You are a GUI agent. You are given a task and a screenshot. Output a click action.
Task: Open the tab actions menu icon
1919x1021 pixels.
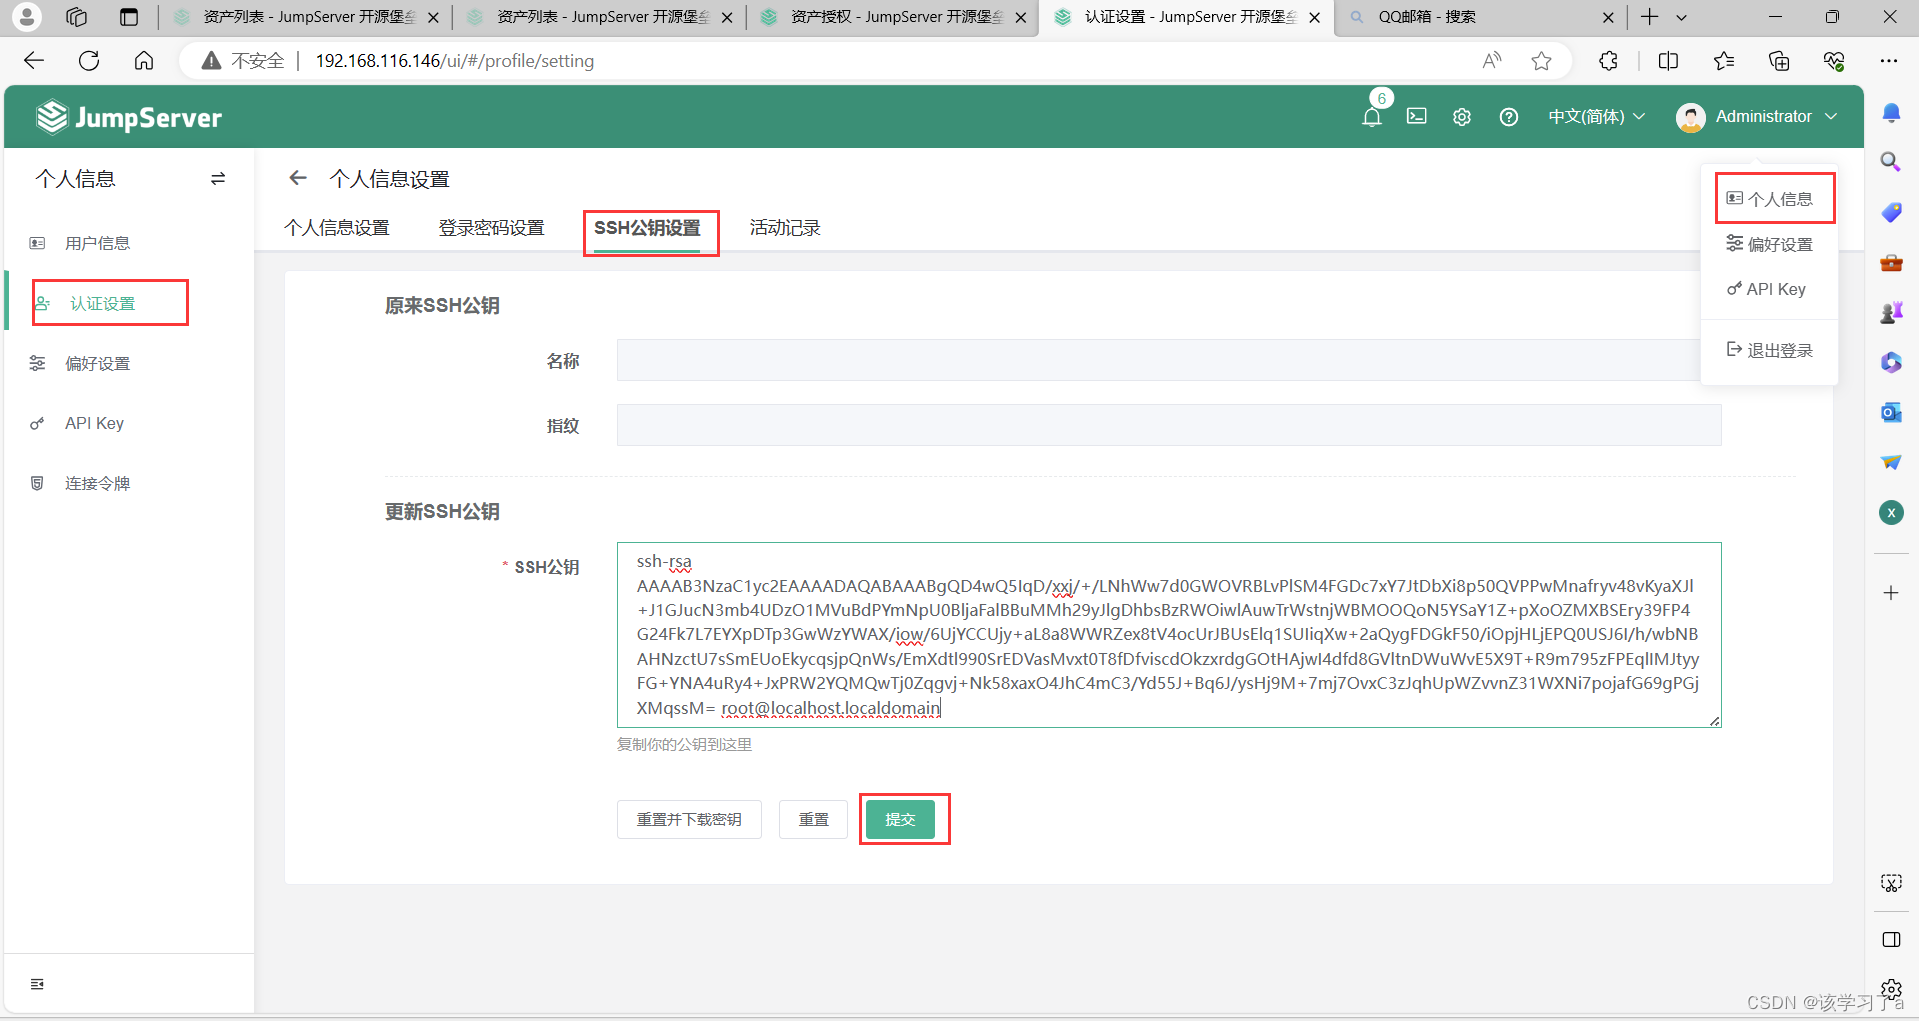click(x=129, y=17)
